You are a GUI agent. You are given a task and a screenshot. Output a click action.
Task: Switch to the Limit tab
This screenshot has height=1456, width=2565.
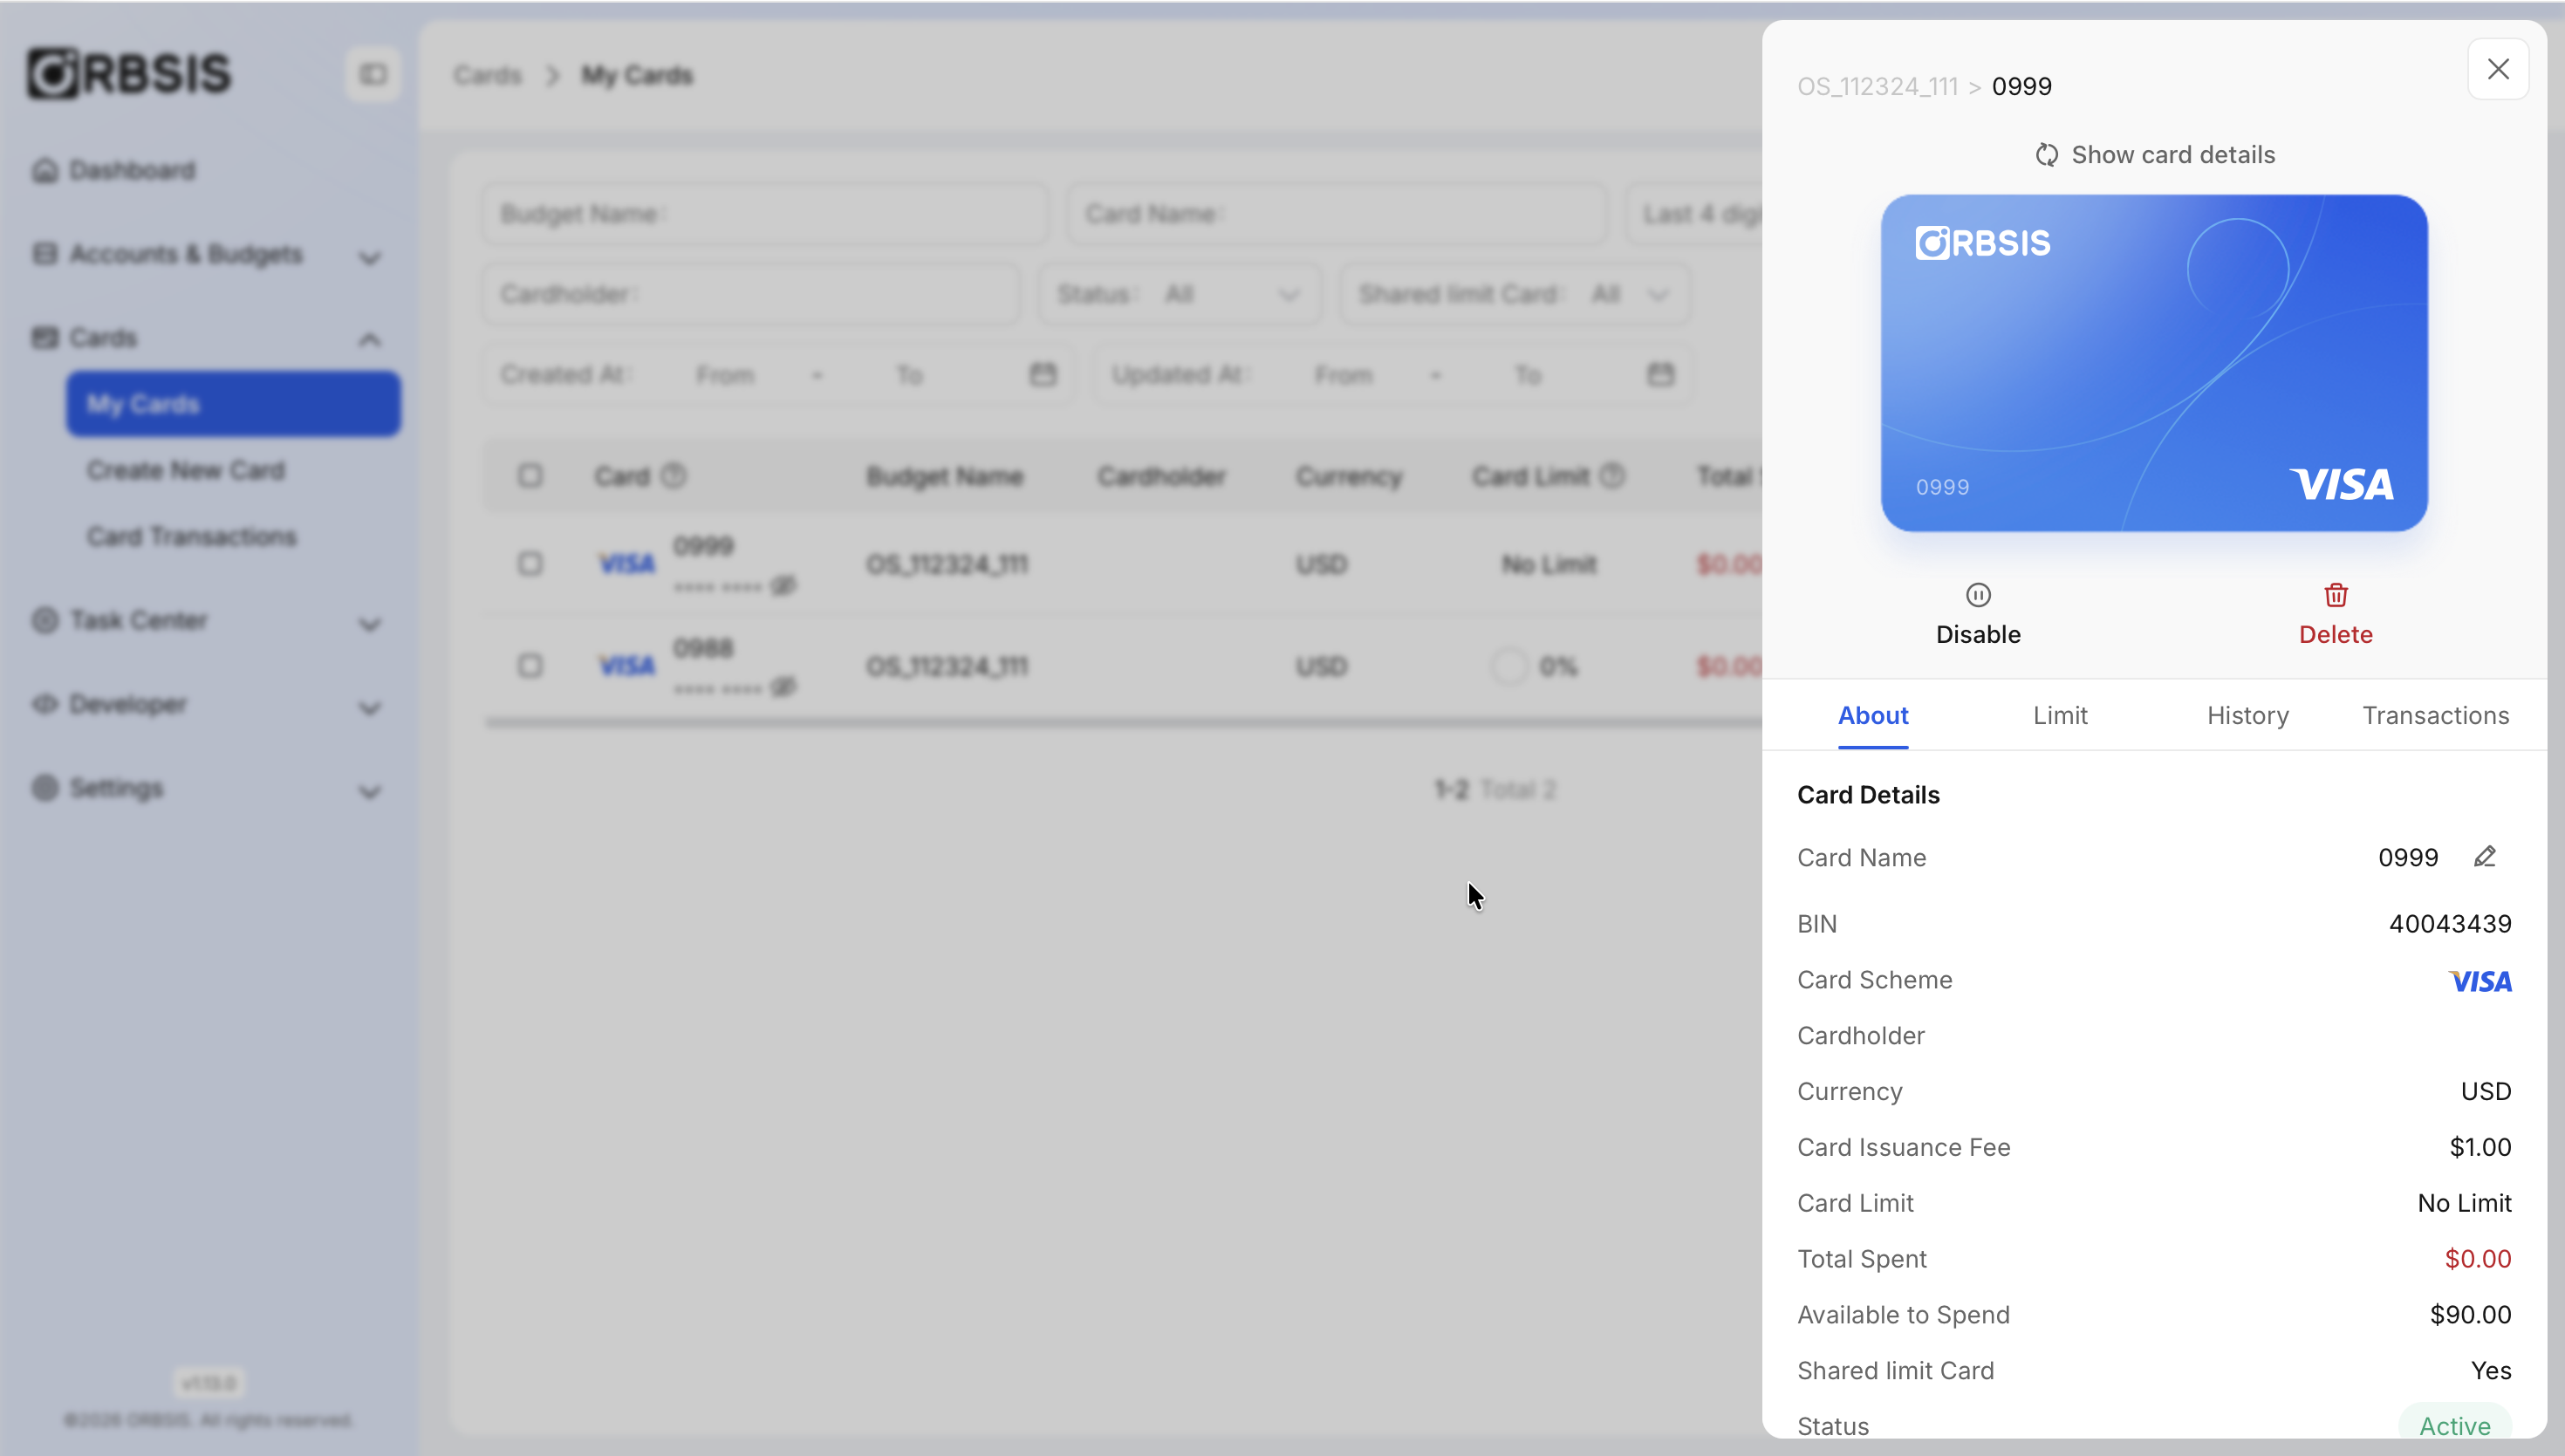point(2060,715)
